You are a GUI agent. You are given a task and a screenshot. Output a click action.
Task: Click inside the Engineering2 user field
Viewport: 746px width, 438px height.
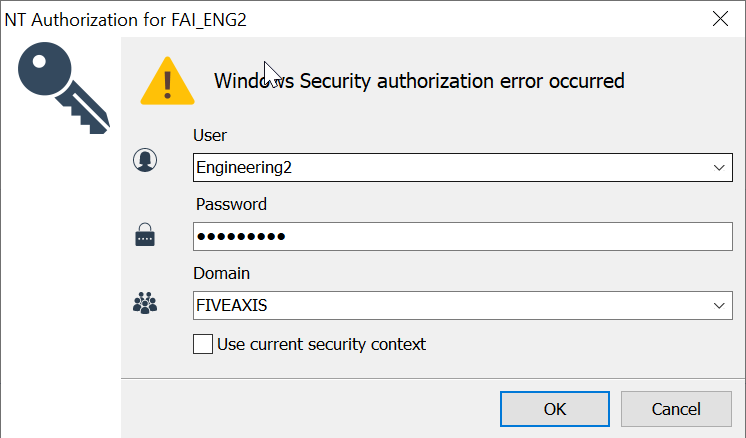point(440,168)
